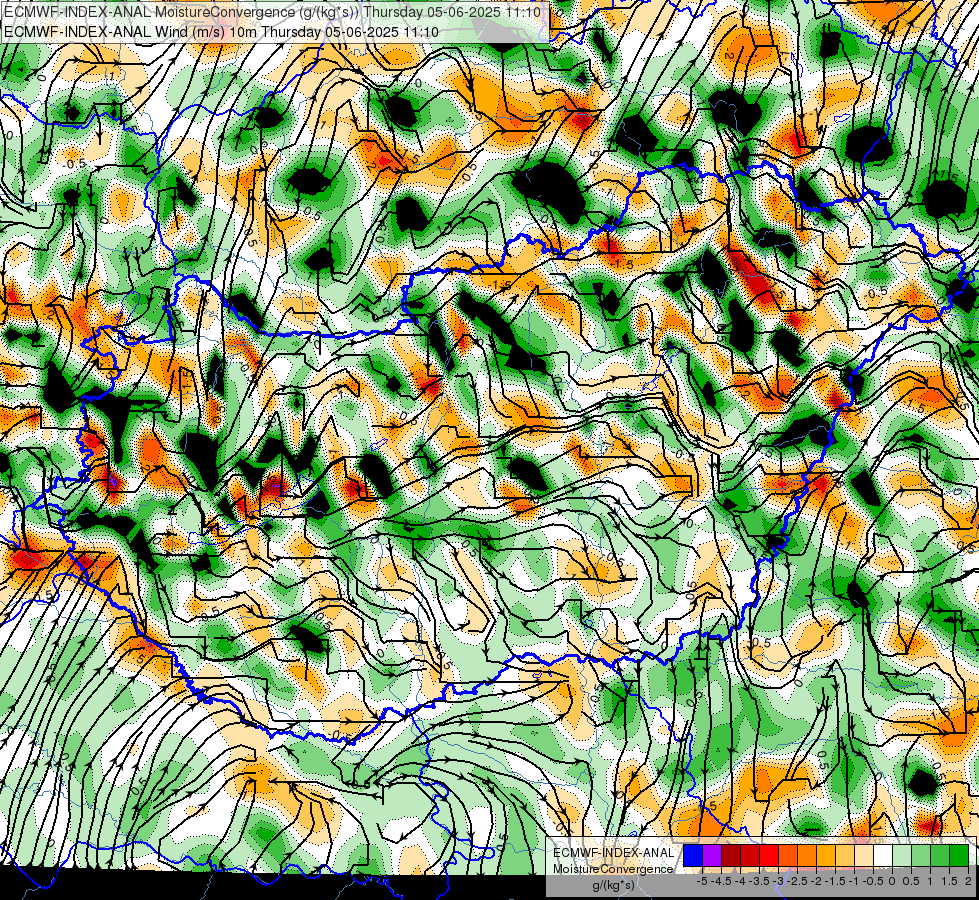Click the legend scale value 2

968,881
